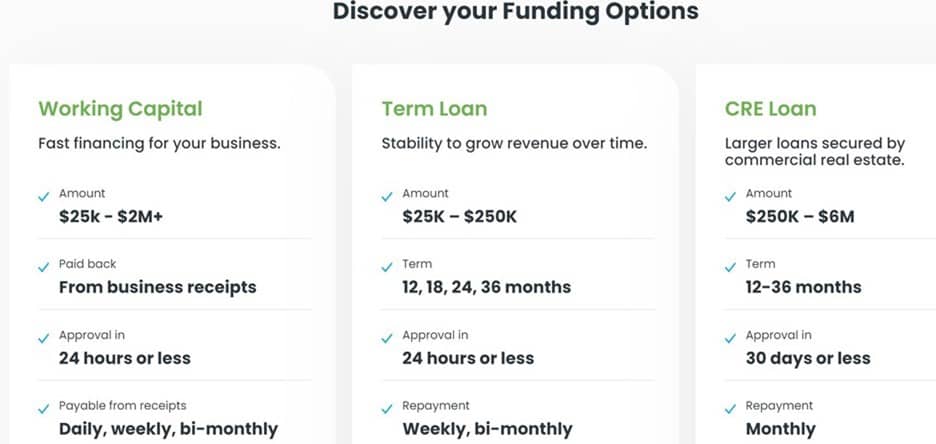
Task: Open the CRE Loan heading
Action: (x=770, y=109)
